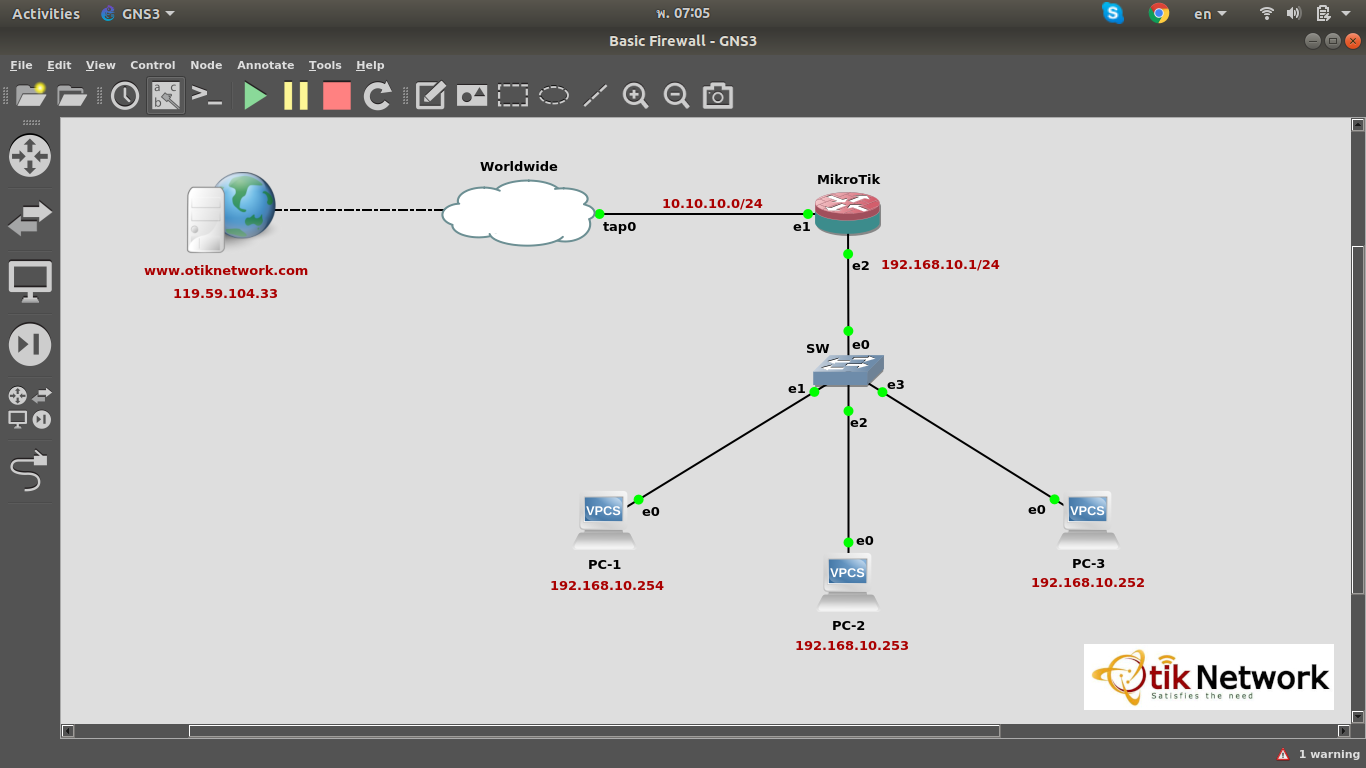Image resolution: width=1366 pixels, height=768 pixels.
Task: Select the Worldwide cloud node
Action: pos(519,213)
